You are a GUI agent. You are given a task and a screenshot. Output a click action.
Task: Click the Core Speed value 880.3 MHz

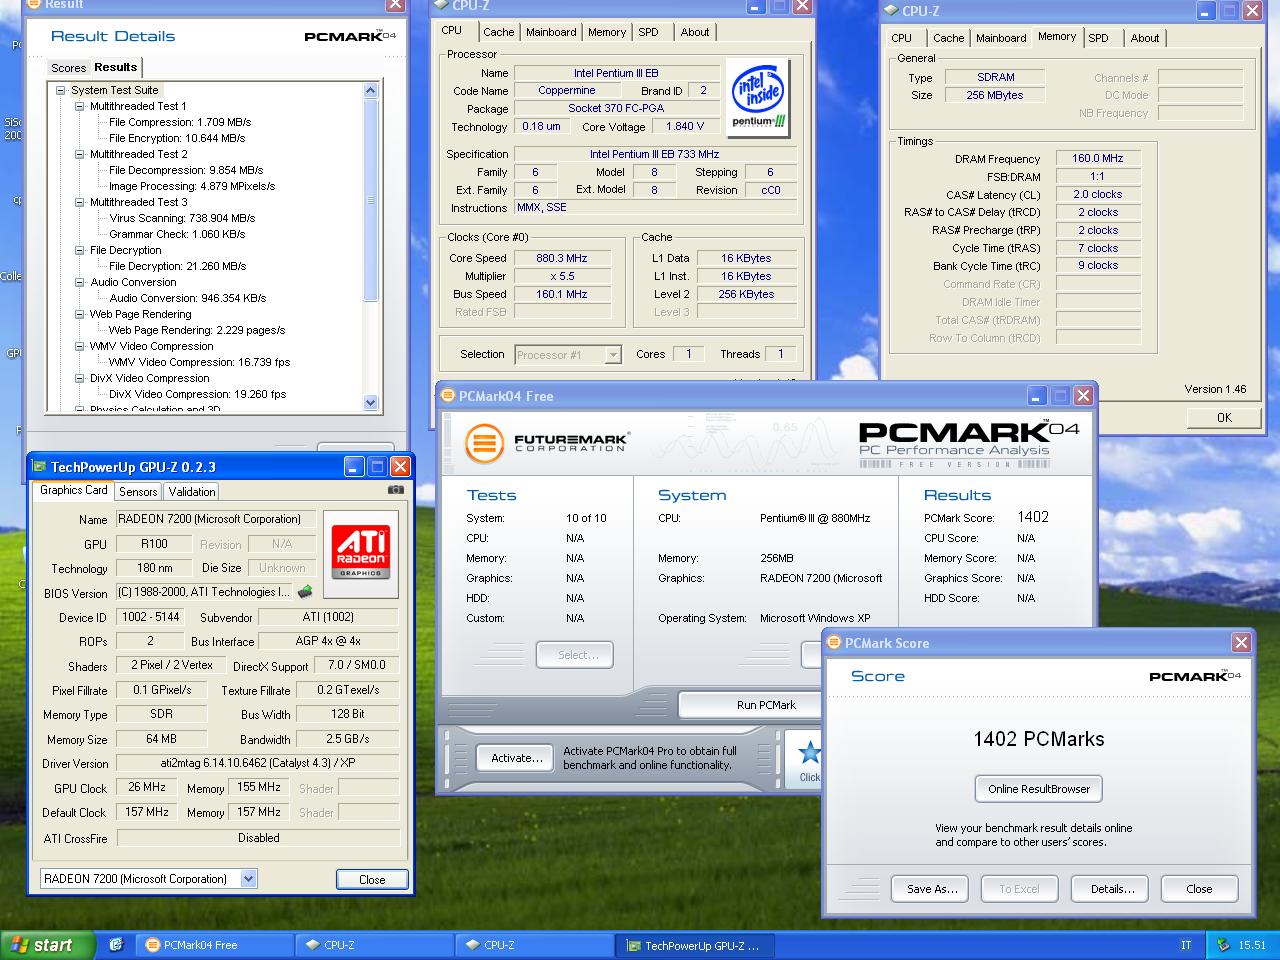(x=562, y=258)
